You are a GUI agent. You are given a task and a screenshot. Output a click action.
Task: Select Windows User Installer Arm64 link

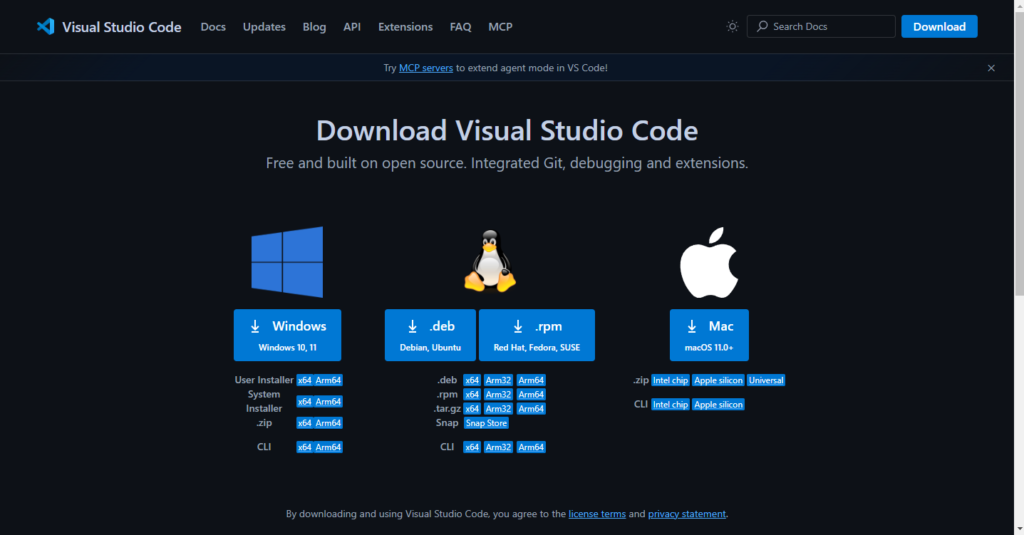[x=329, y=380]
